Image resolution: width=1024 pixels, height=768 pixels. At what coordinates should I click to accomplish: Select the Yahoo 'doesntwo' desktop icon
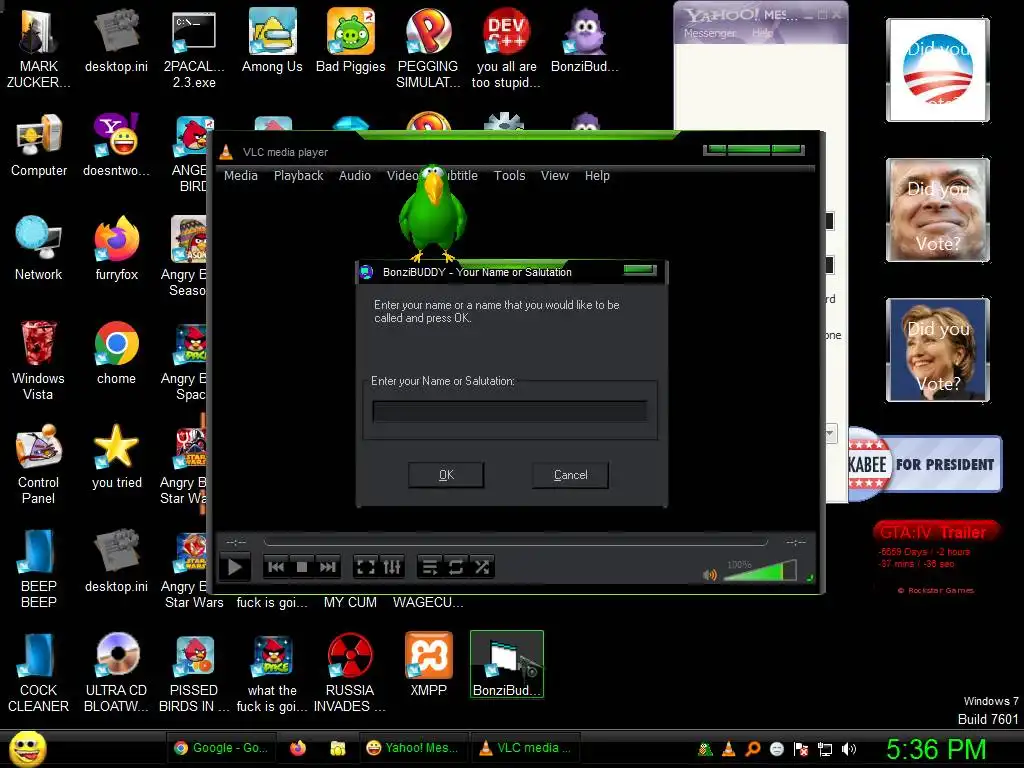tap(116, 145)
